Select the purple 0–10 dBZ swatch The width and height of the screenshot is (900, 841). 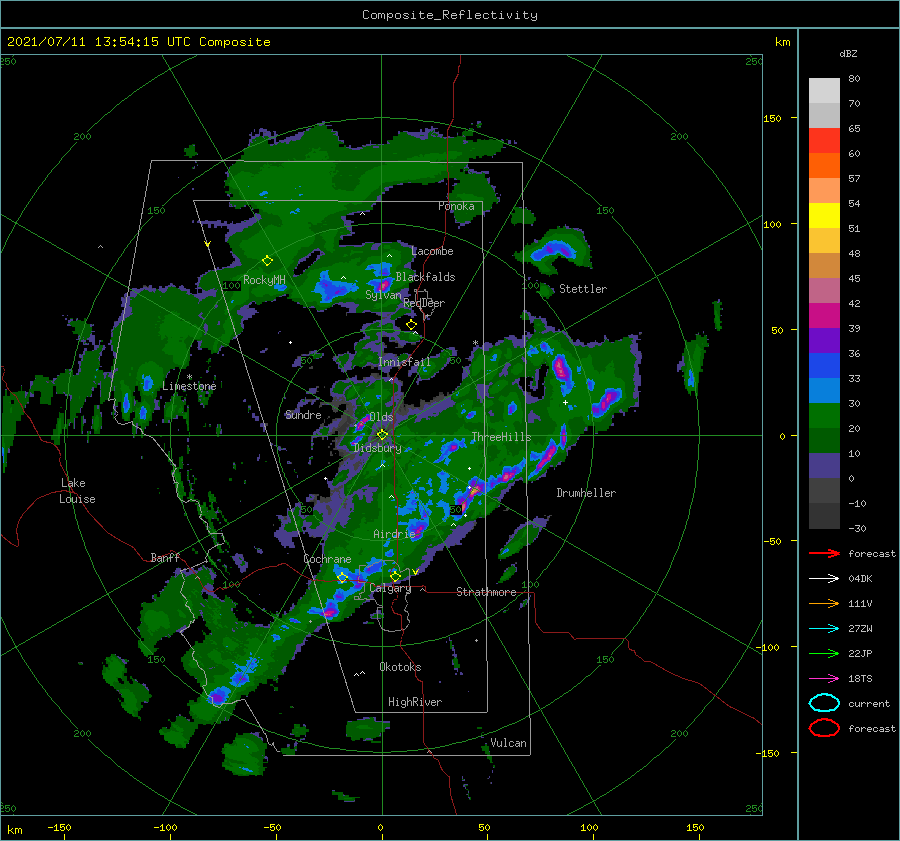click(x=824, y=466)
